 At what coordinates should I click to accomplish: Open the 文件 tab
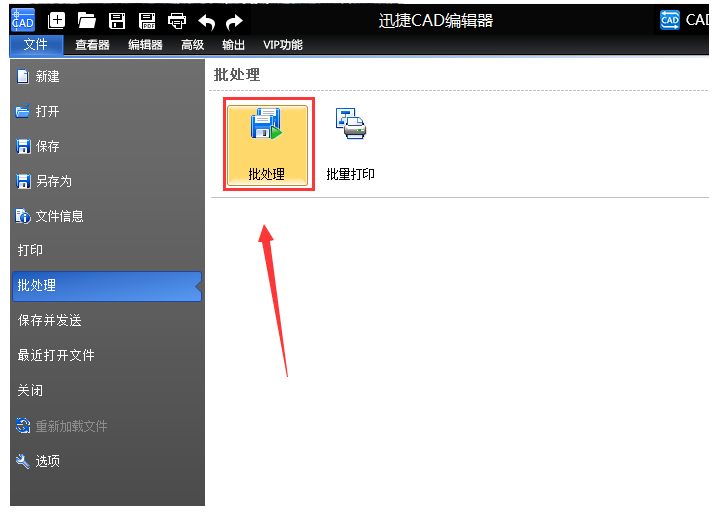pos(36,45)
